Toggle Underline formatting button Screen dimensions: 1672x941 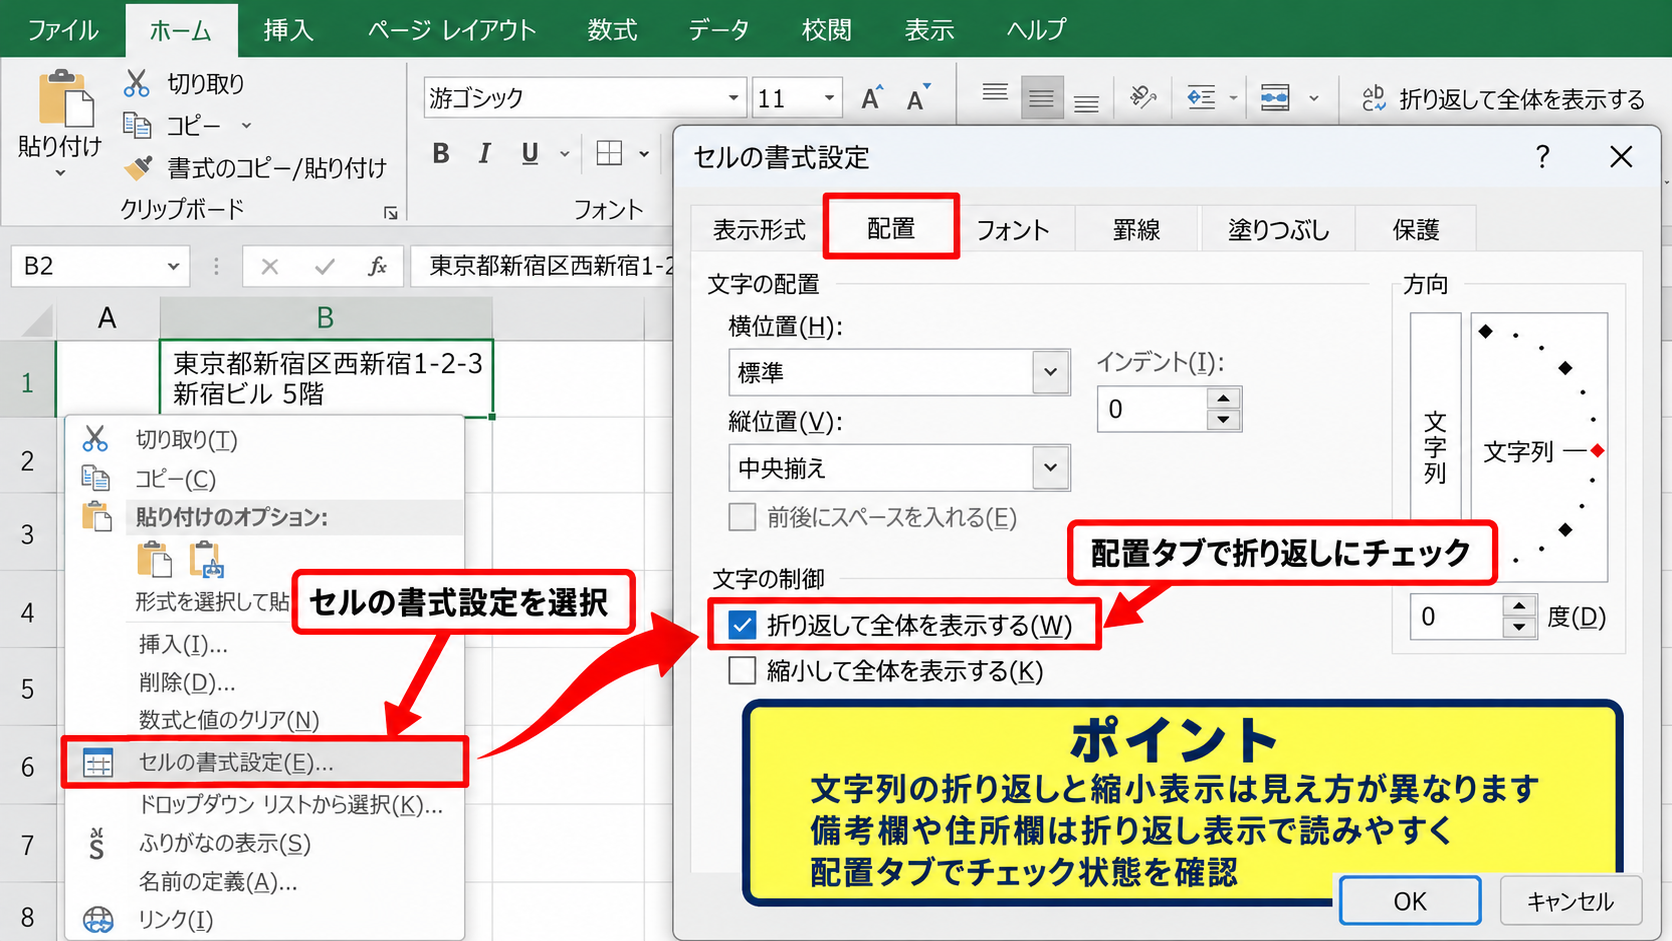pyautogui.click(x=530, y=153)
